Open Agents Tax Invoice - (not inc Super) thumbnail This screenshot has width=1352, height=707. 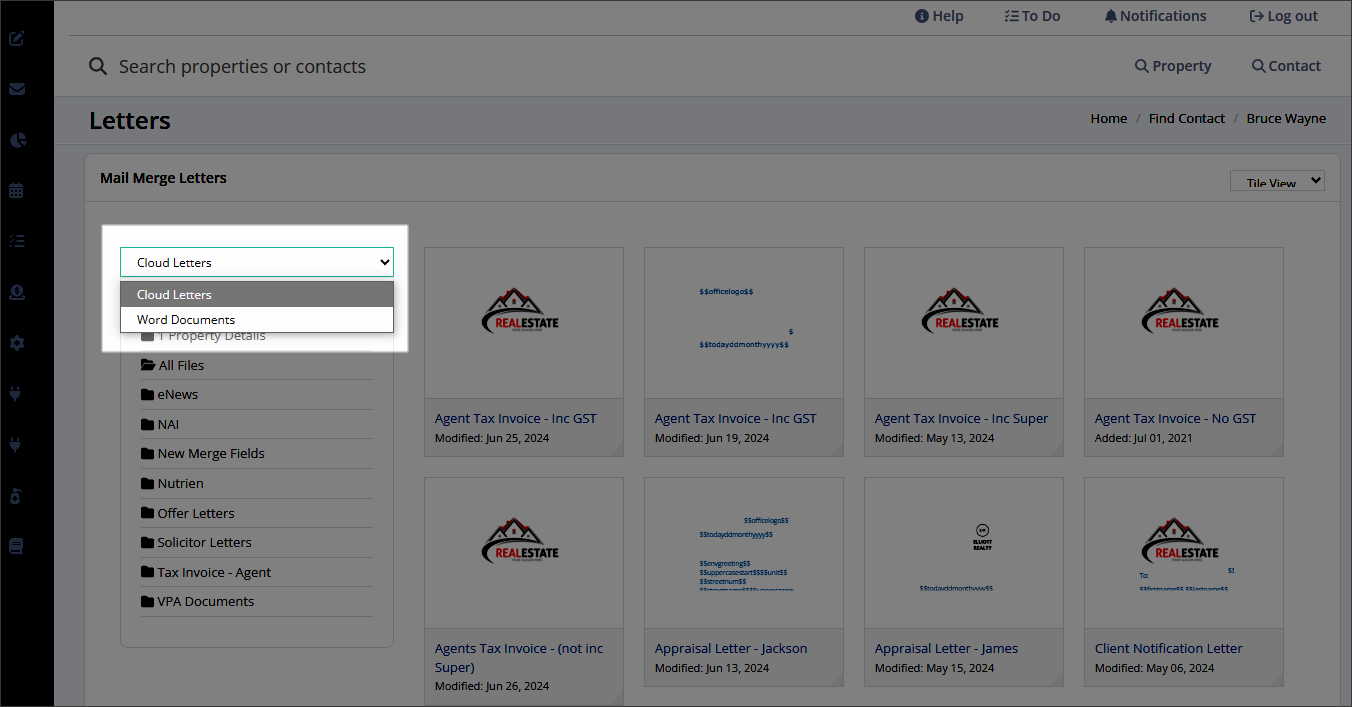click(x=524, y=552)
